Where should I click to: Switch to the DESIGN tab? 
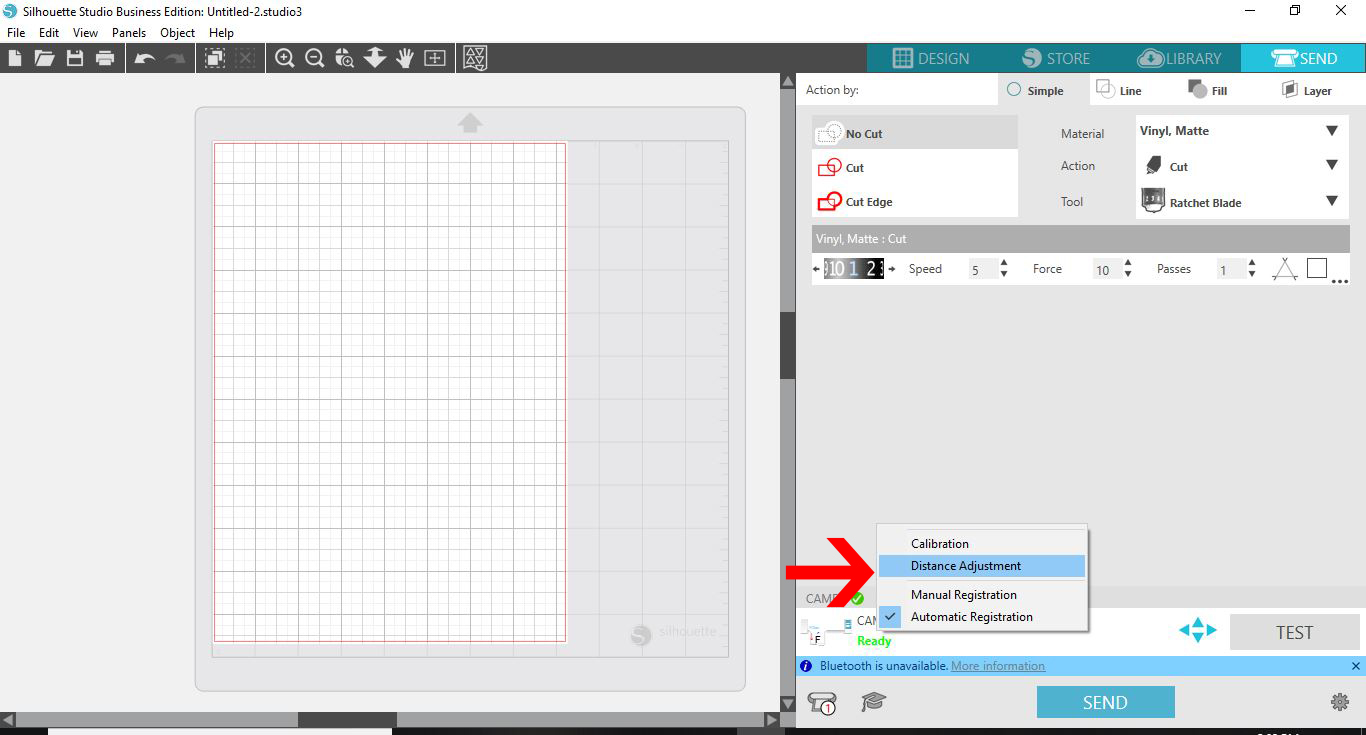(930, 58)
